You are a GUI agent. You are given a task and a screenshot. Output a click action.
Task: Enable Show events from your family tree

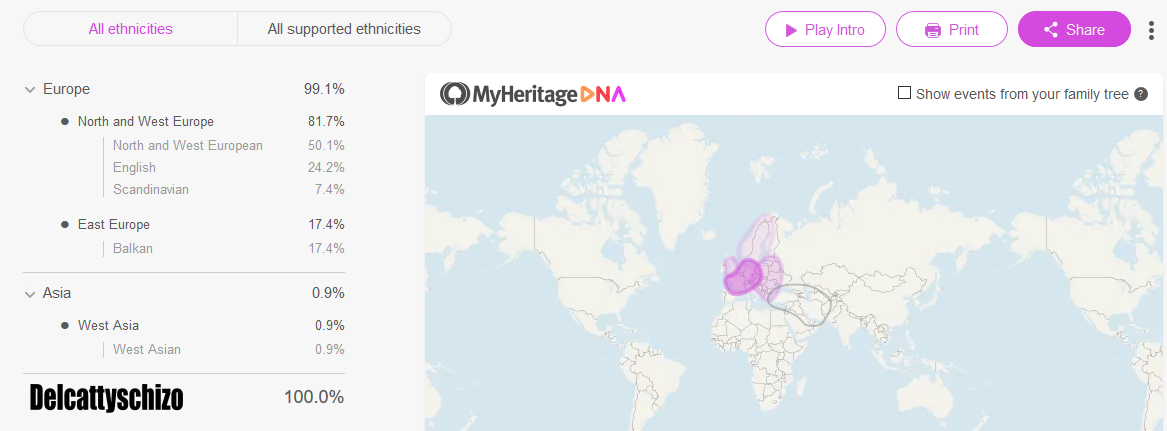tap(904, 93)
